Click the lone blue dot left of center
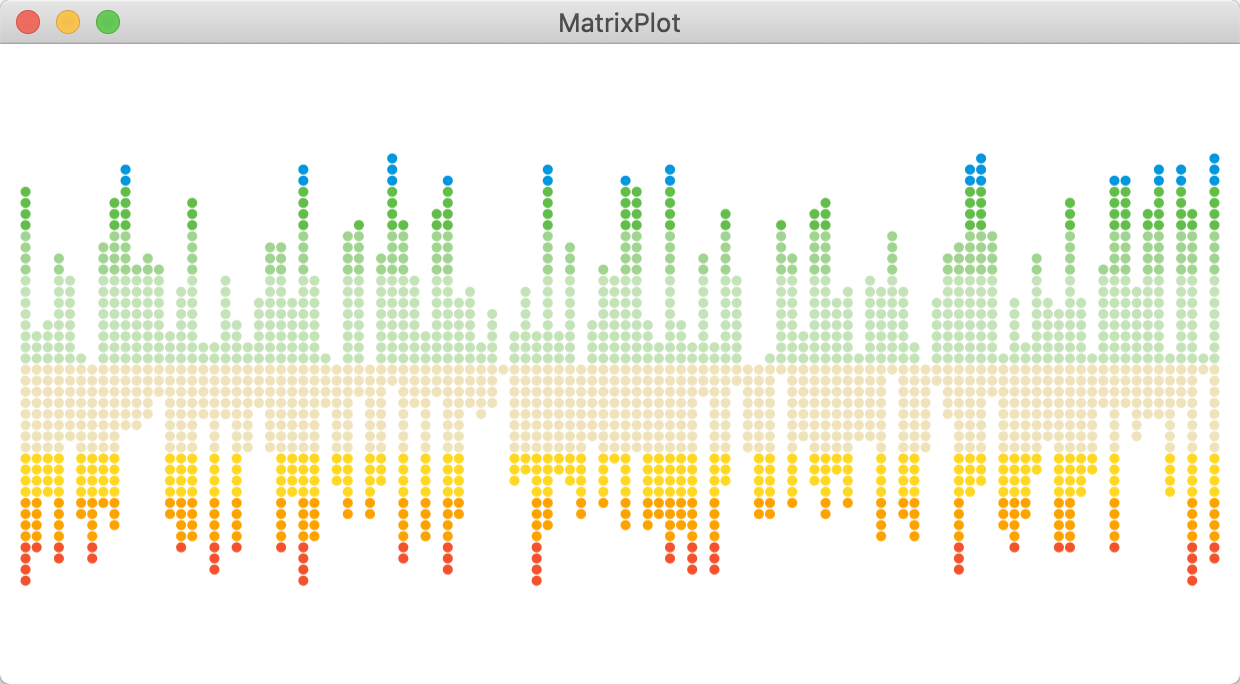 point(448,180)
